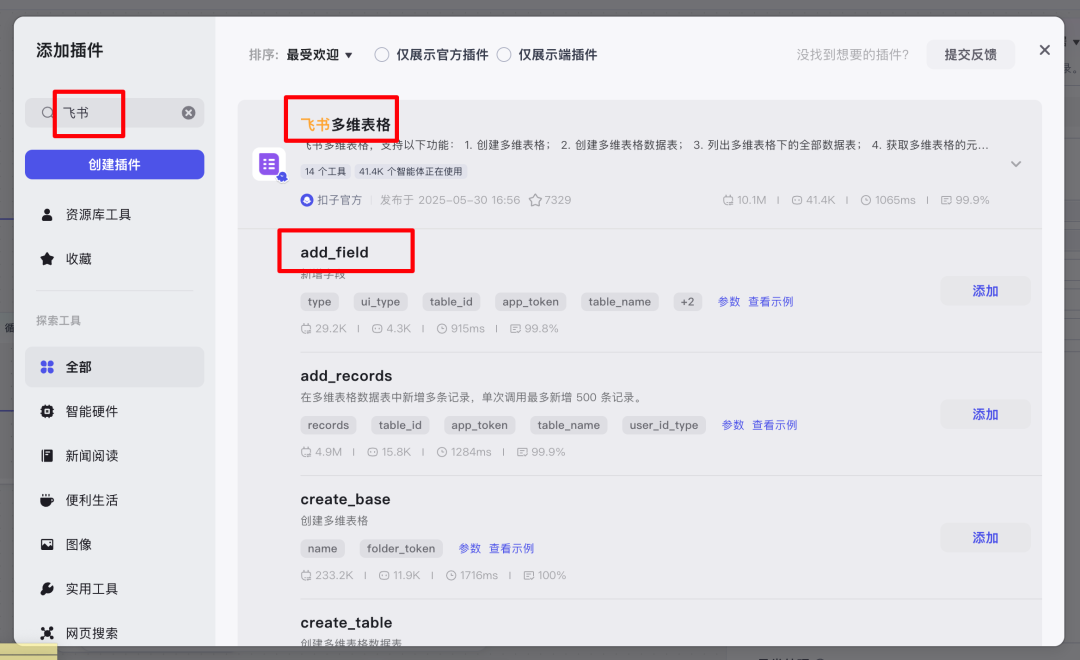The image size is (1080, 660).
Task: Open 参数 link for add_field
Action: pos(729,302)
